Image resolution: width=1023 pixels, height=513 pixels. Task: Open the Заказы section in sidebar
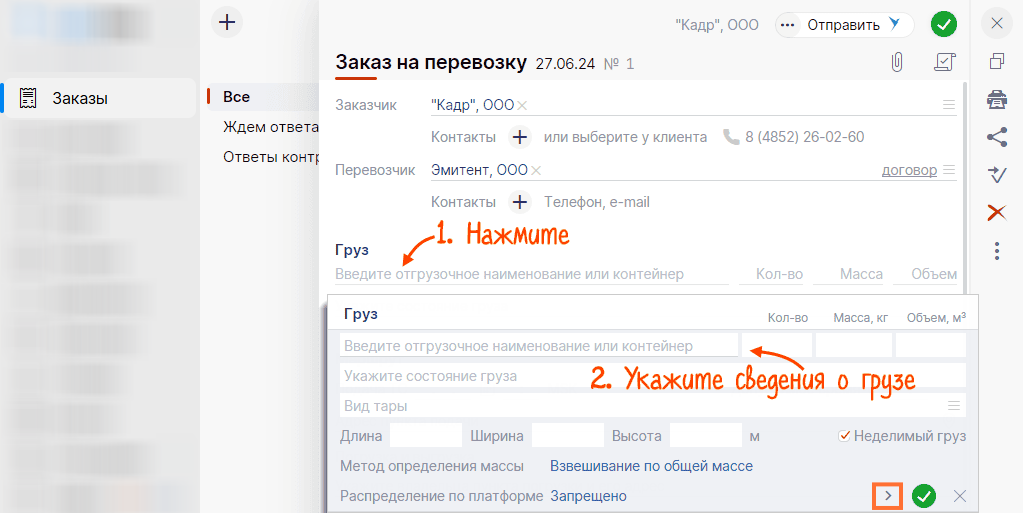click(x=98, y=99)
